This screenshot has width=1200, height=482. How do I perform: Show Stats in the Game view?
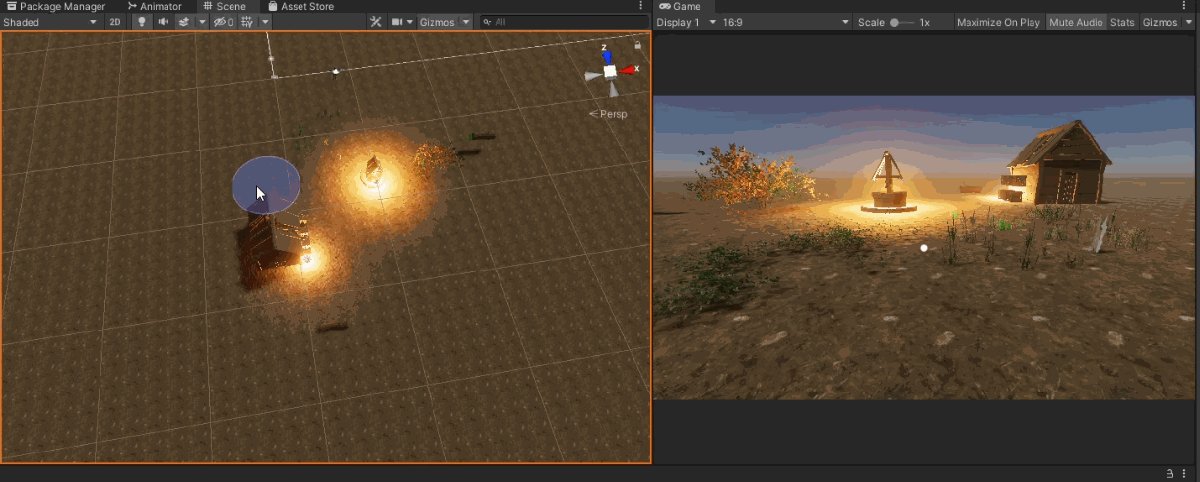click(1122, 22)
